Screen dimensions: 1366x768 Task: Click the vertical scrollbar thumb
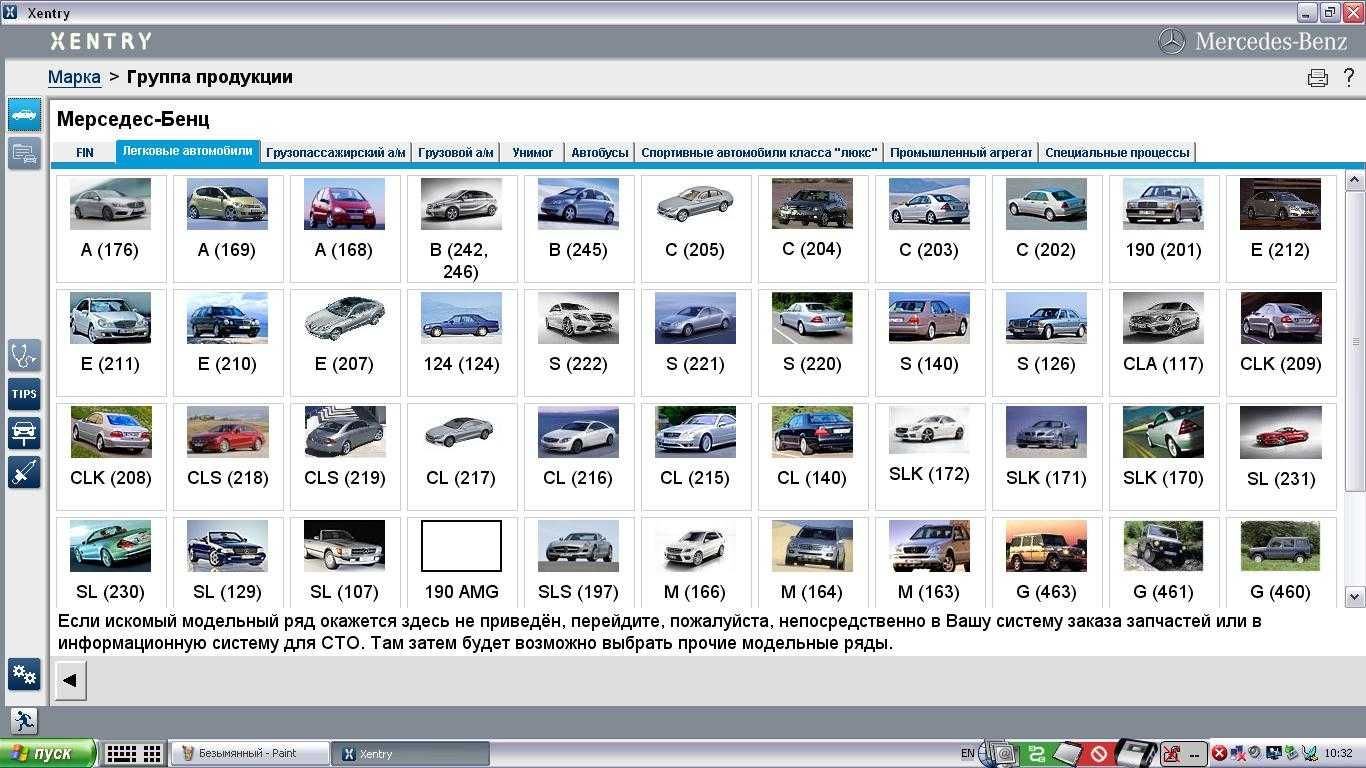1355,341
